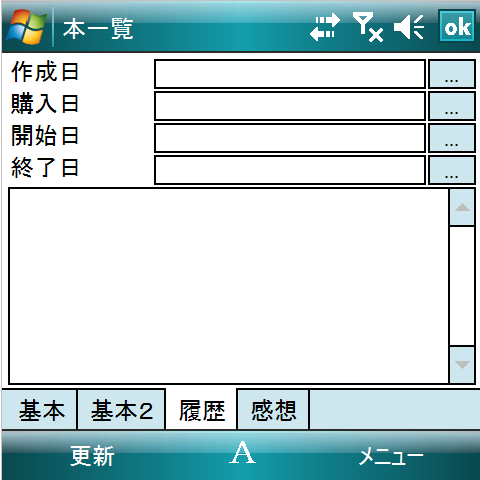Click the scrollbar down arrow
Screen dimensions: 480x480
462,365
